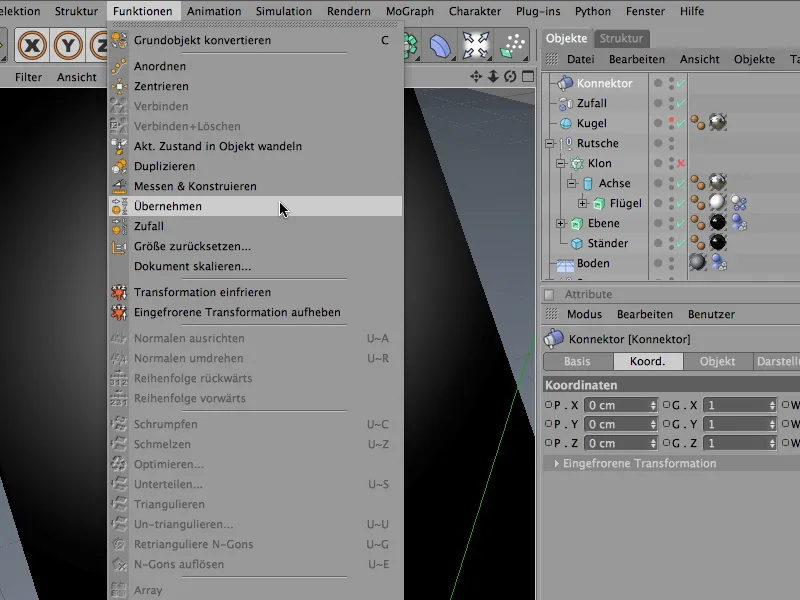
Task: Click the P . X input field
Action: (x=620, y=405)
